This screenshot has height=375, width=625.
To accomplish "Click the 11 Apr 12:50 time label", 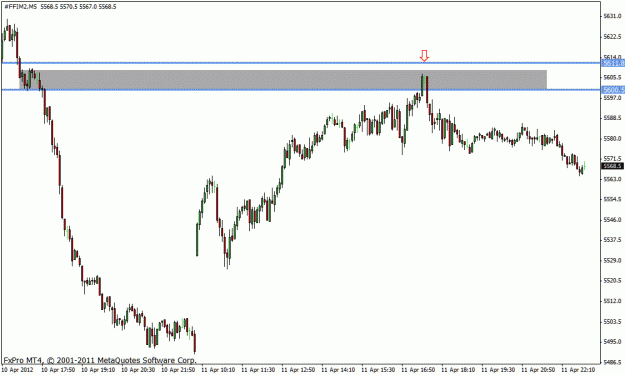I will [x=298, y=370].
